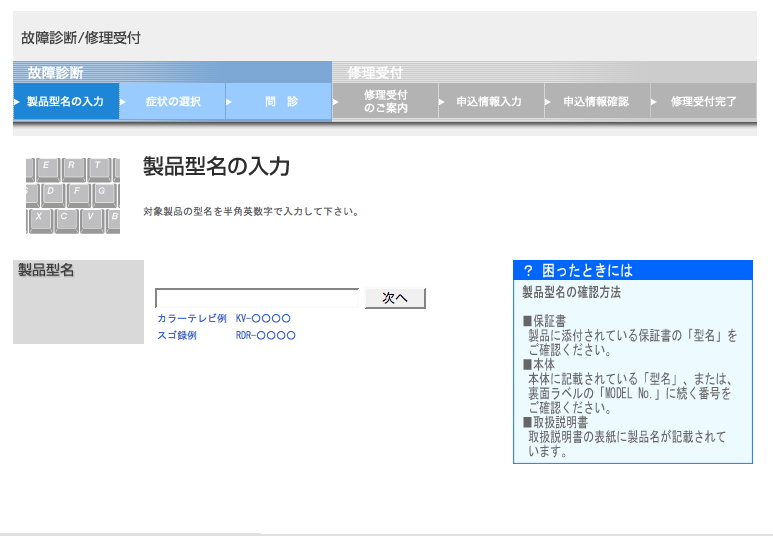Click the gray 製品型名 field label
Screen dimensions: 773x536
click(x=46, y=270)
